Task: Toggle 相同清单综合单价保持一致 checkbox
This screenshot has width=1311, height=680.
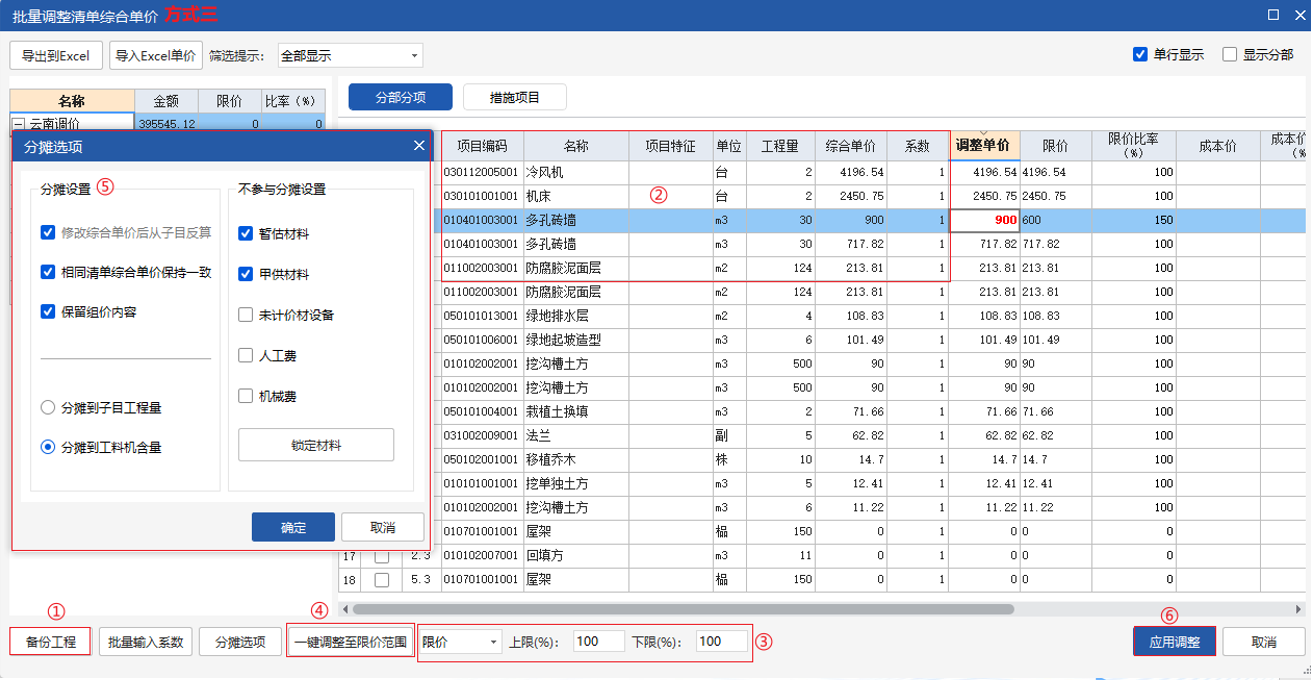Action: point(48,272)
